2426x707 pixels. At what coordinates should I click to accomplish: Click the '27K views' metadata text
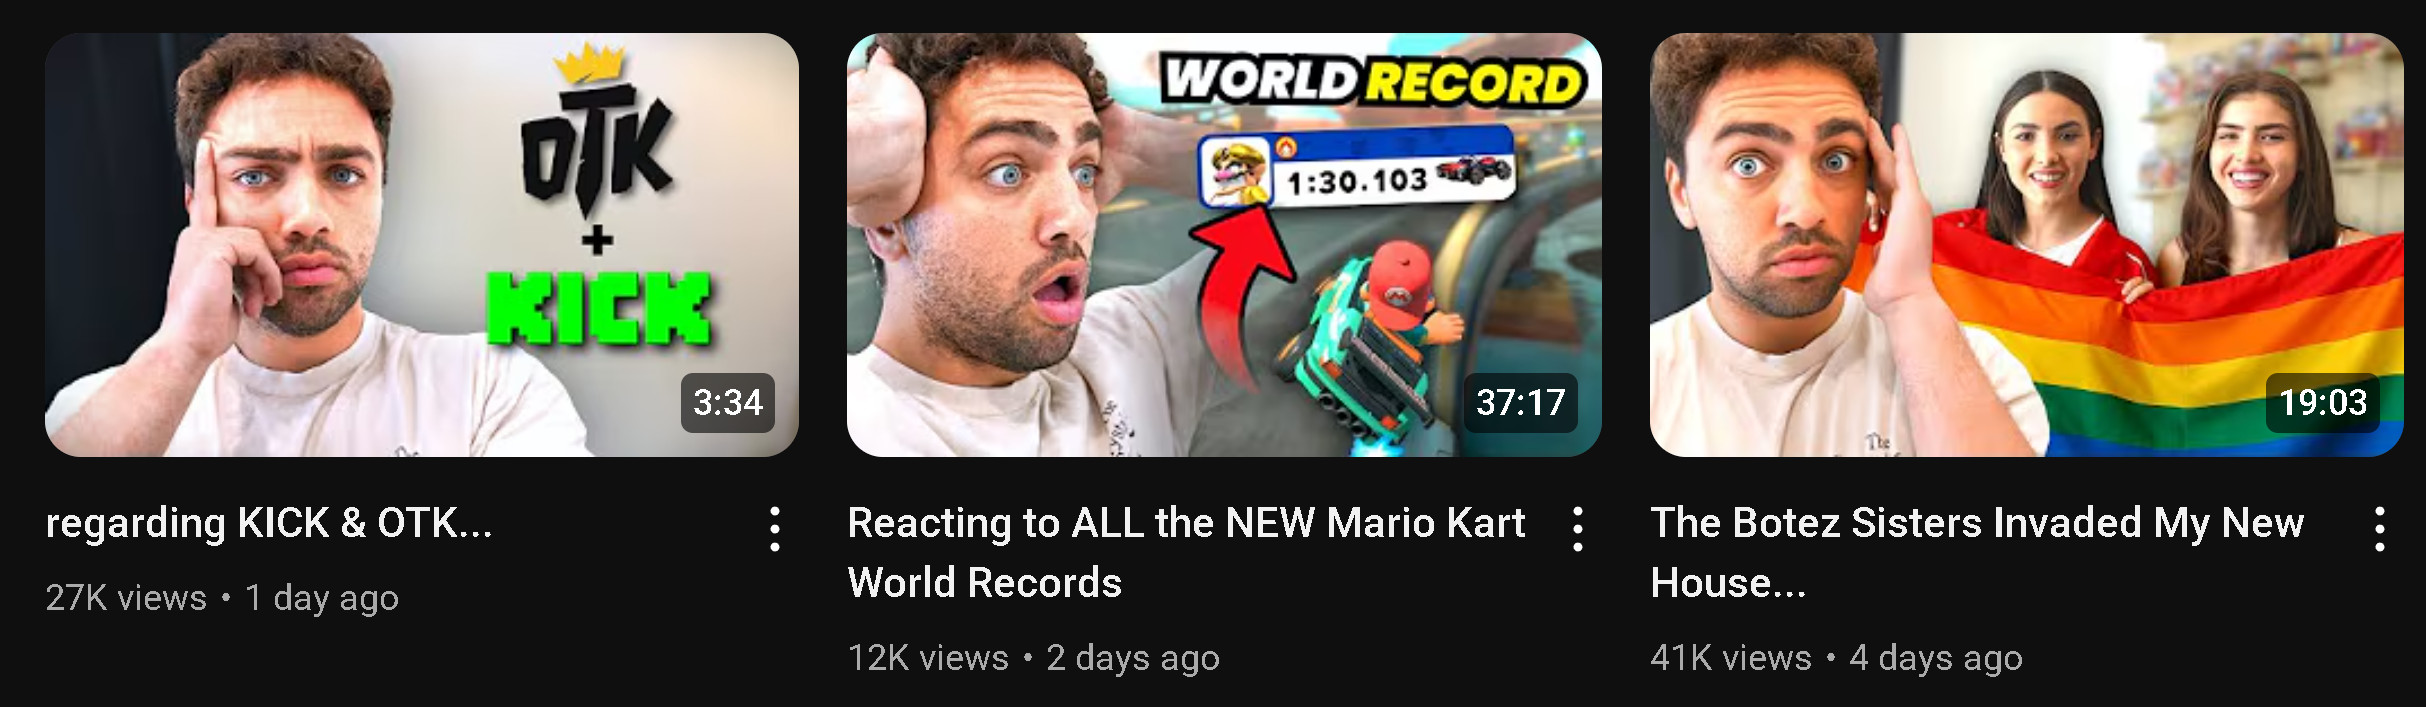coord(126,598)
